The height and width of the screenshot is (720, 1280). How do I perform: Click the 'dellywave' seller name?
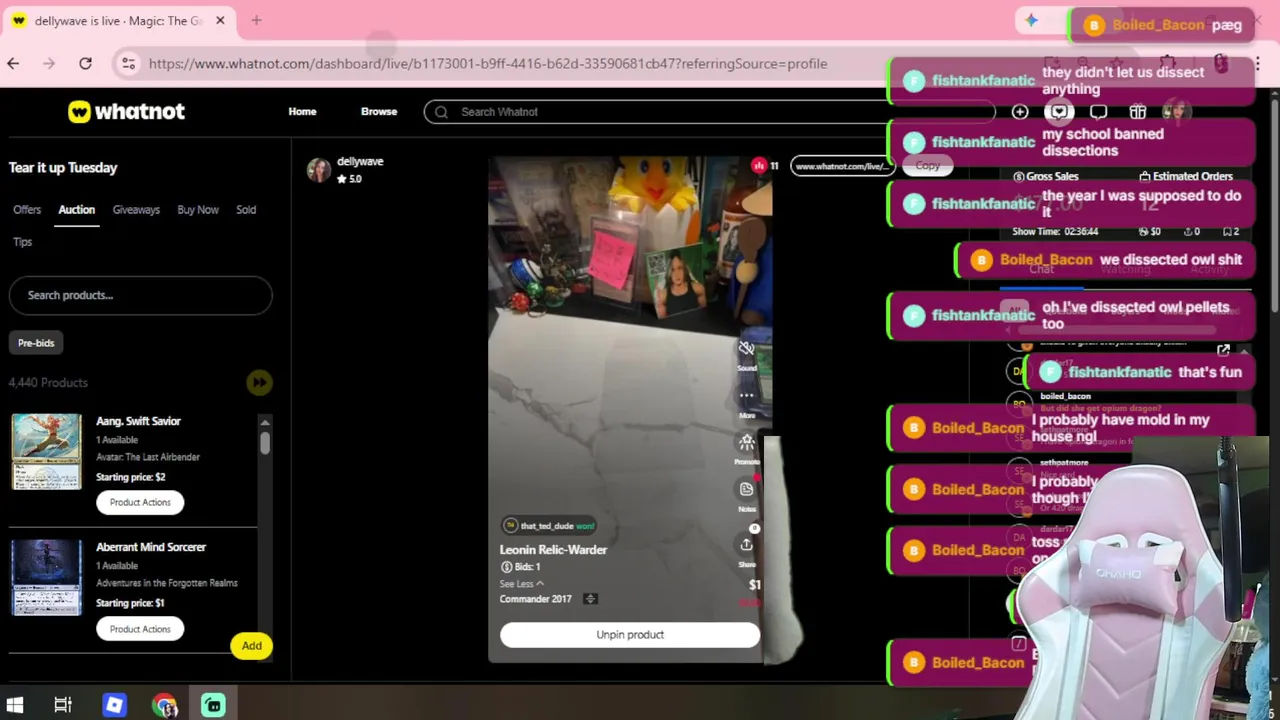[x=360, y=161]
